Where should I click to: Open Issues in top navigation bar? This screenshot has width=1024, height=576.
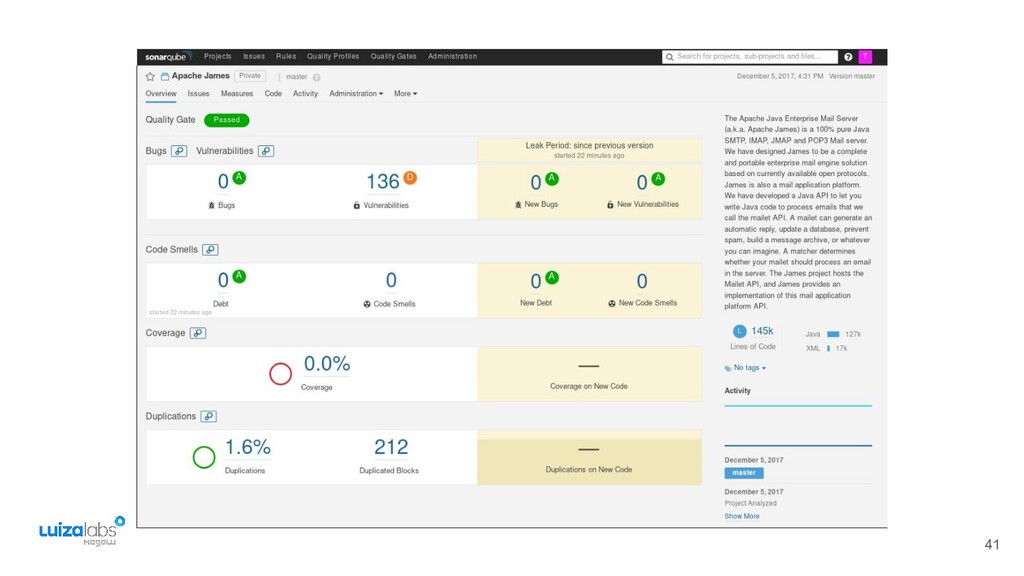tap(254, 56)
